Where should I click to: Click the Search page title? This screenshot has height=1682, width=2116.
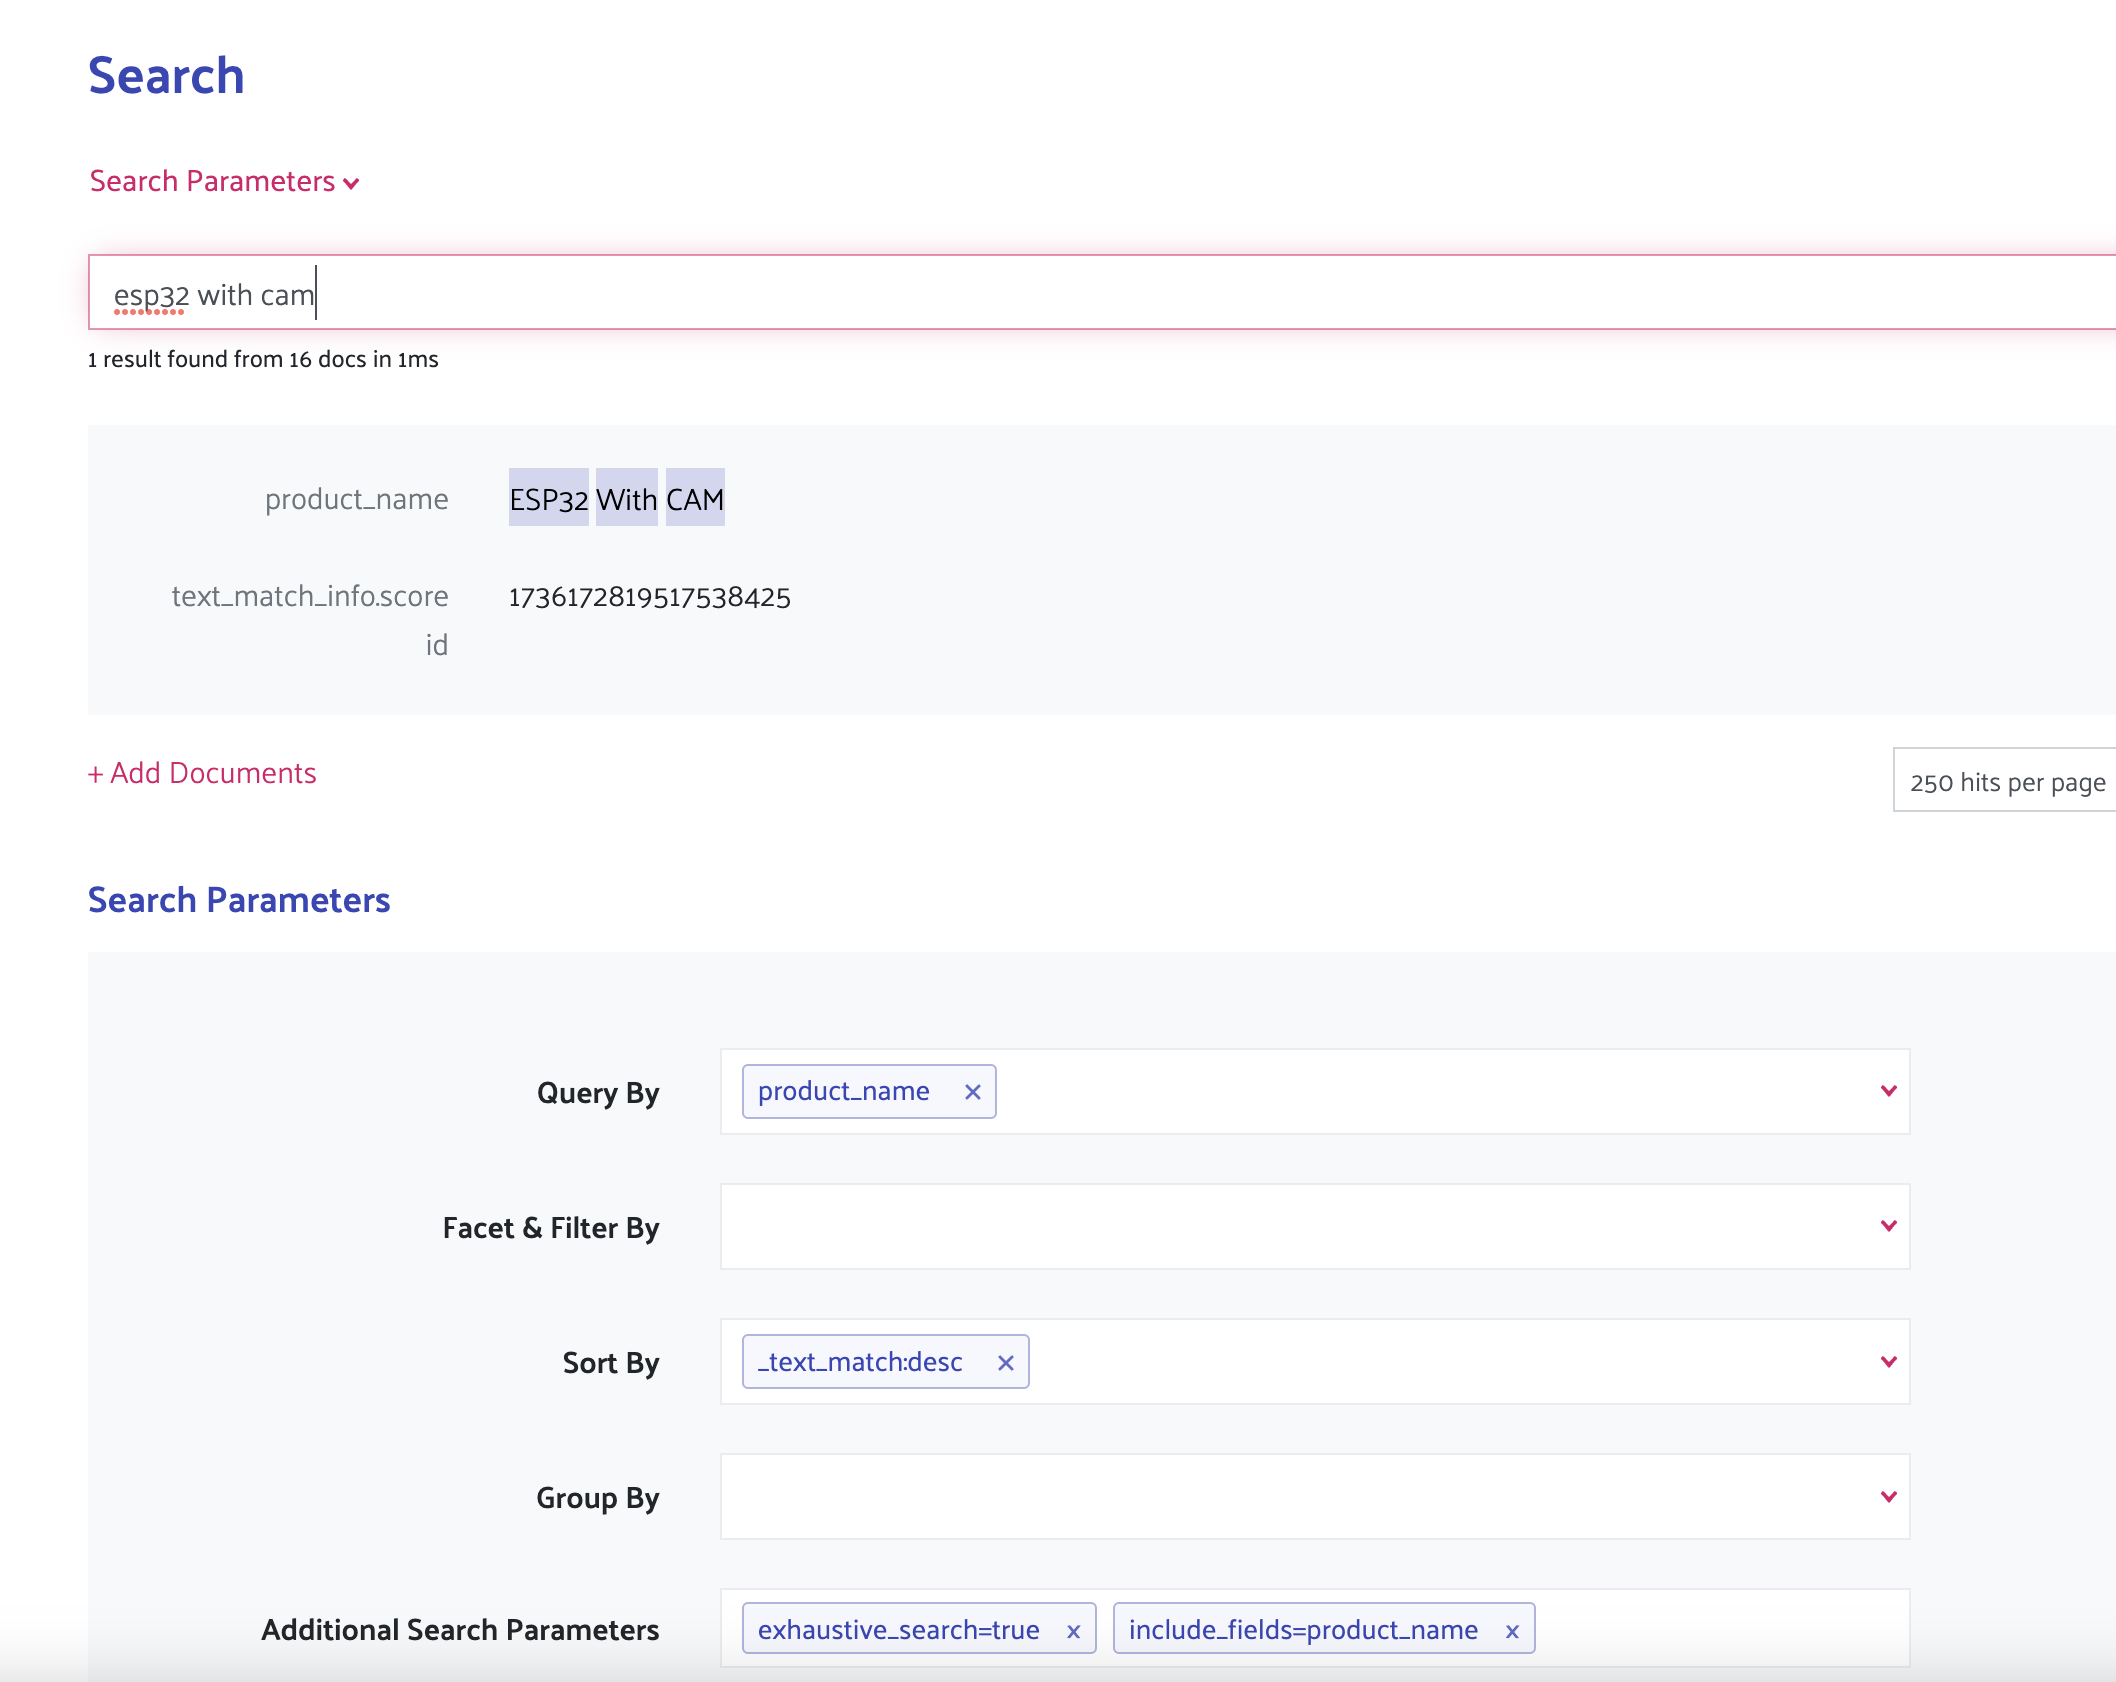click(x=166, y=75)
